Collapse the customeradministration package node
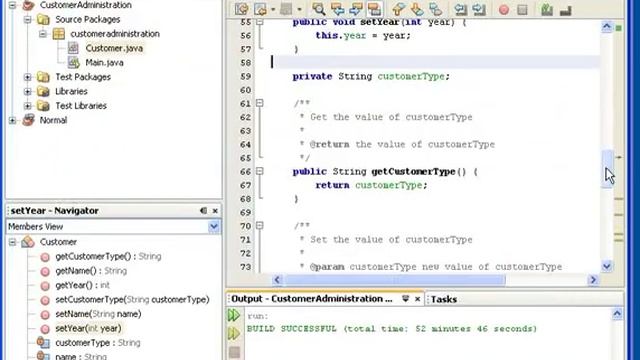The width and height of the screenshot is (640, 360). tap(43, 33)
